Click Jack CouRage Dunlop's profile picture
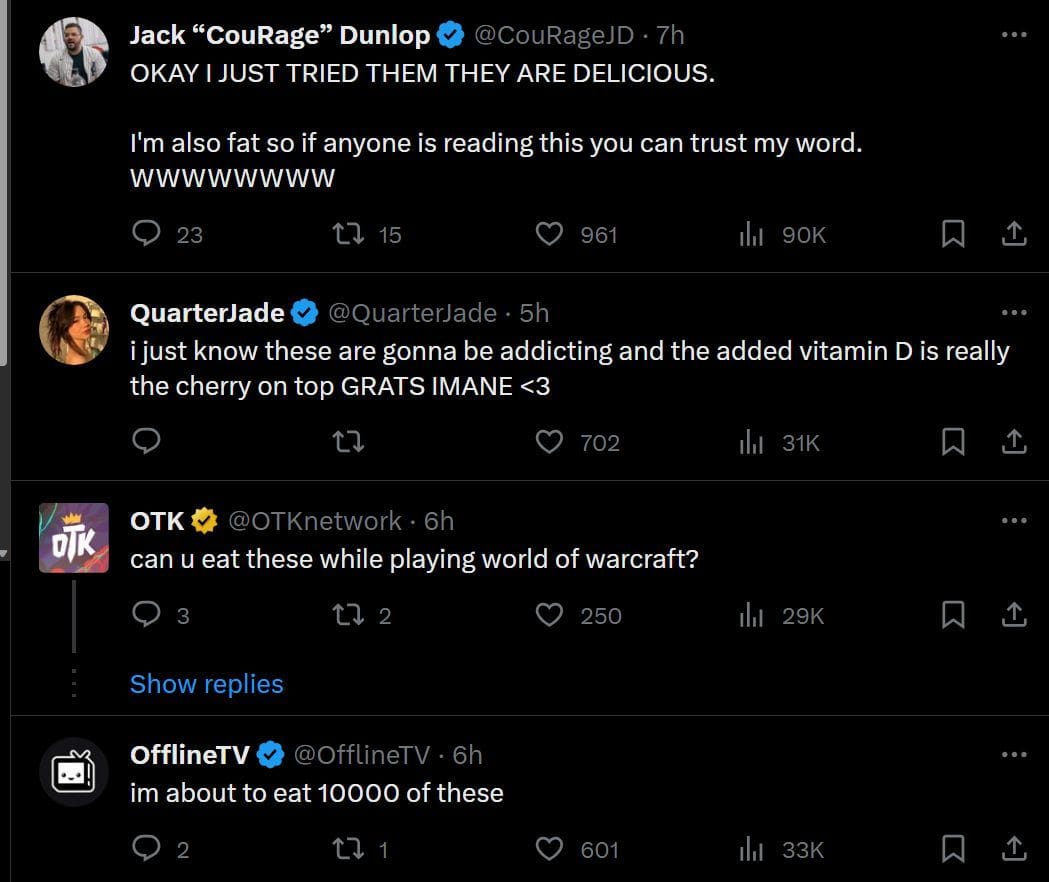This screenshot has width=1049, height=882. [73, 52]
